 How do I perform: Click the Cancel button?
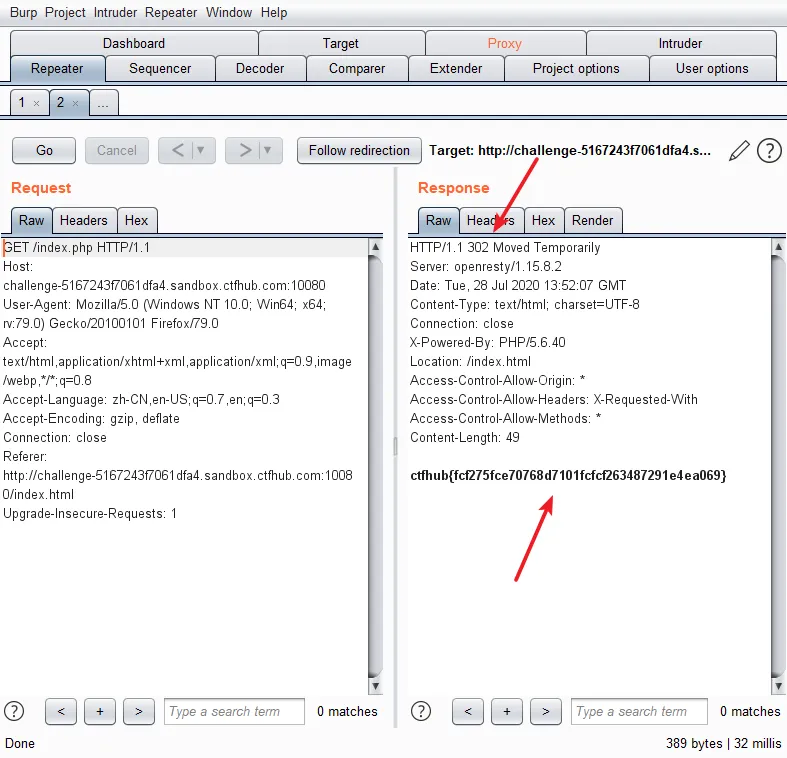click(x=116, y=150)
